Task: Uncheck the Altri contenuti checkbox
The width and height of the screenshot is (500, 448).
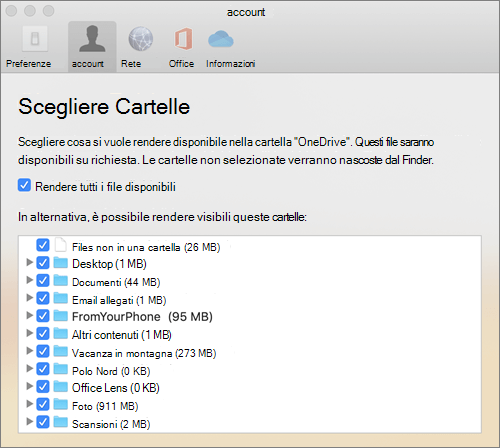Action: (43, 333)
